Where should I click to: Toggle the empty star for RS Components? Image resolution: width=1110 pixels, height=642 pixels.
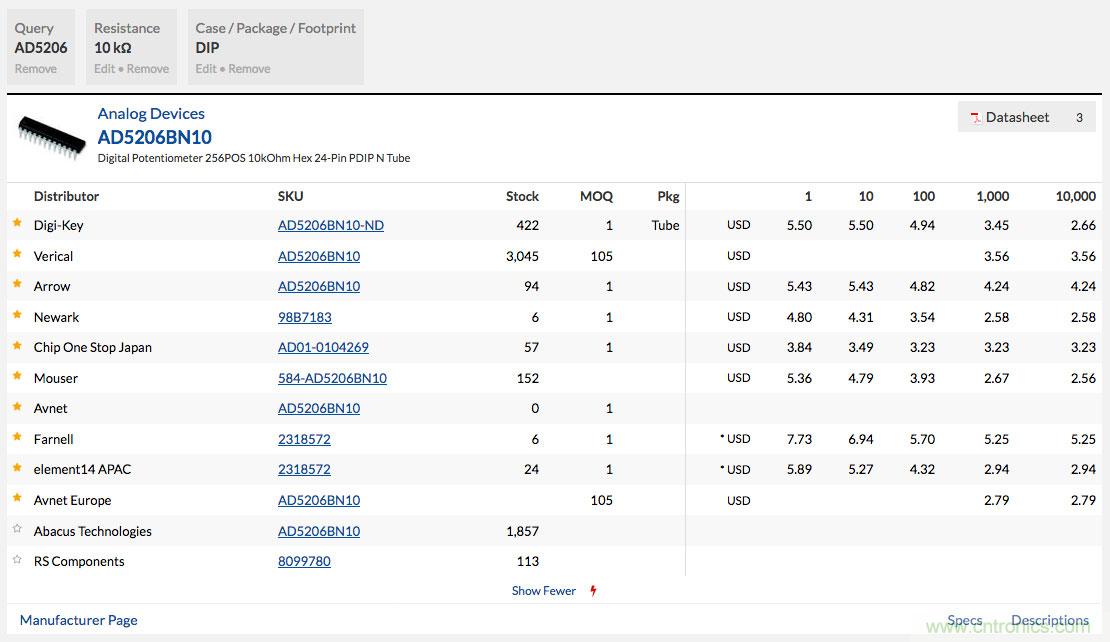coord(17,560)
